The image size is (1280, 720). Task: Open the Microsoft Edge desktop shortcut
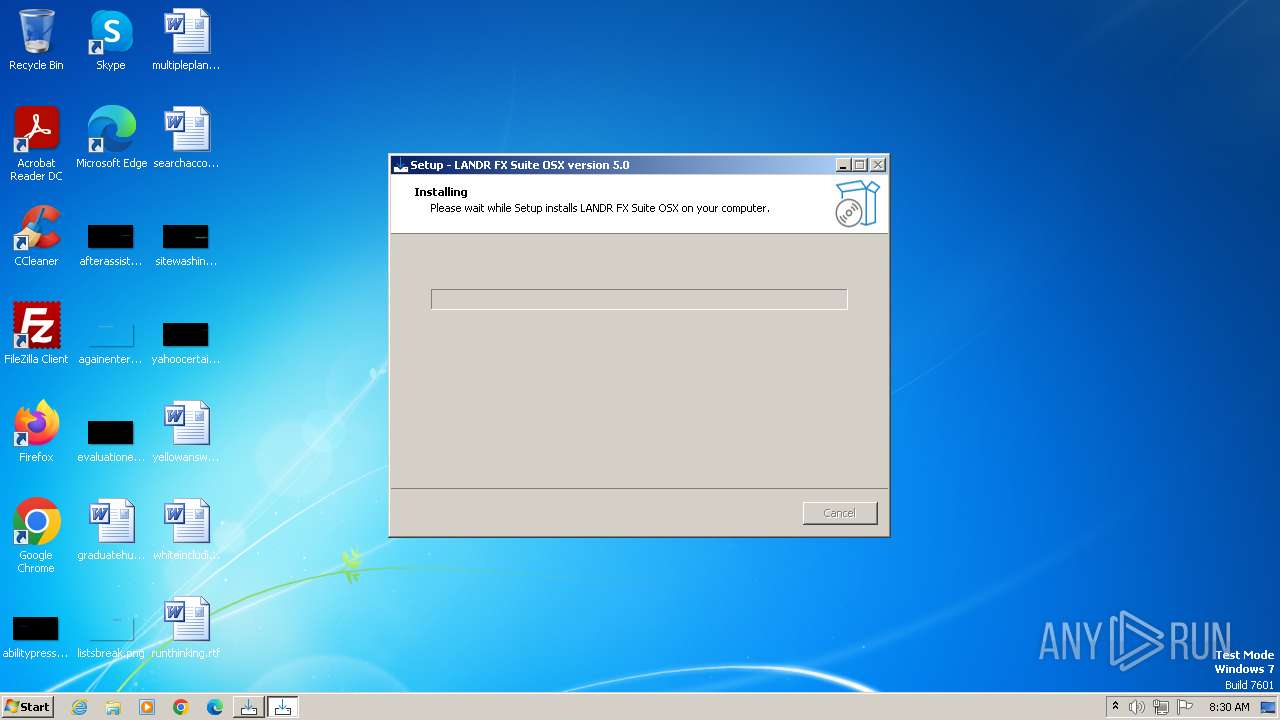111,139
